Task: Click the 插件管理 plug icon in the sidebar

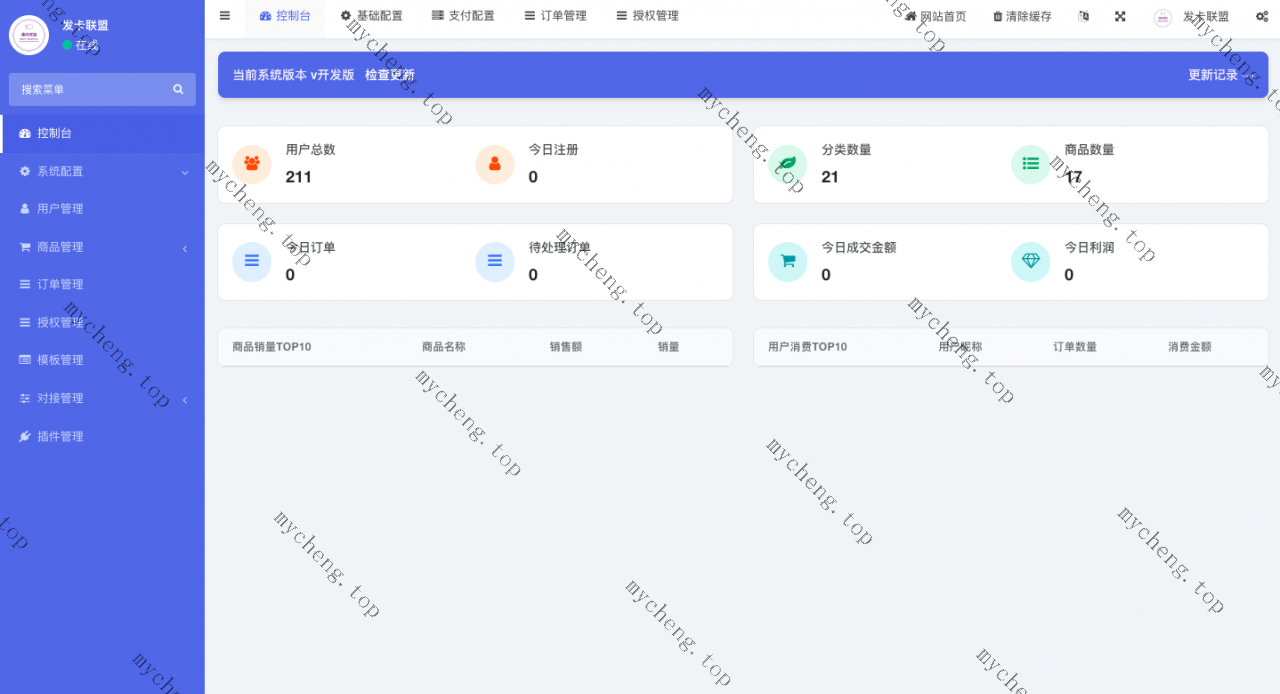Action: coord(25,436)
